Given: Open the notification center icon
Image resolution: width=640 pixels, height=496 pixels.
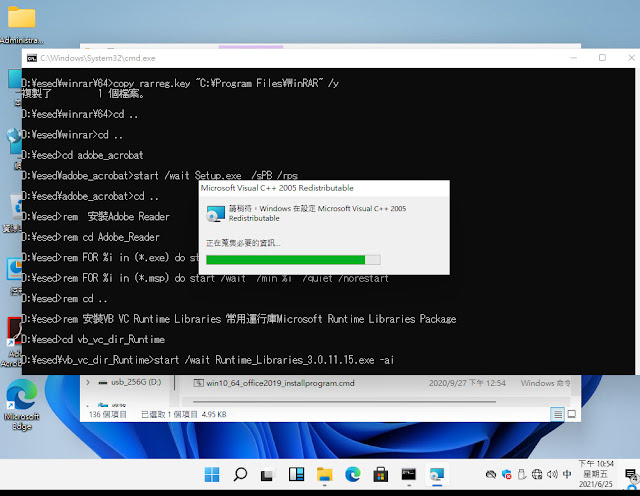Looking at the screenshot, I should (x=631, y=474).
